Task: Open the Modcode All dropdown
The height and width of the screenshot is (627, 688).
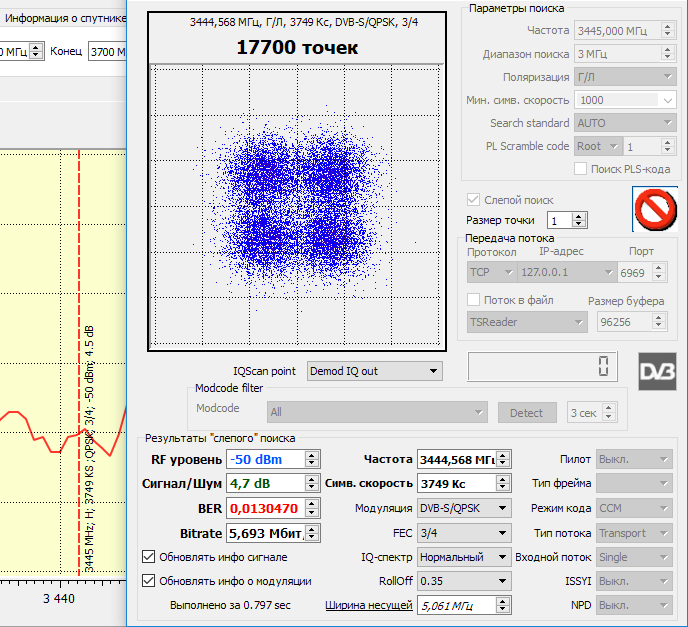Action: [x=377, y=412]
